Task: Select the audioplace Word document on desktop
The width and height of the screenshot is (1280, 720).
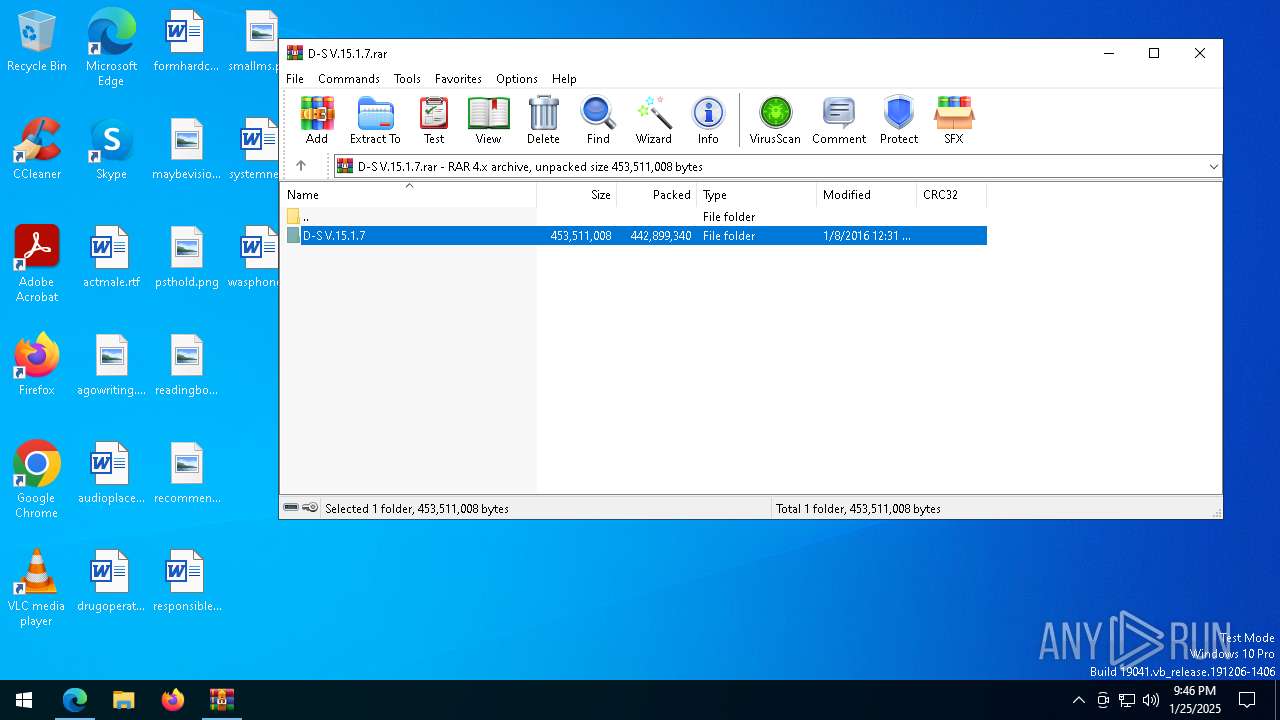Action: point(111,473)
